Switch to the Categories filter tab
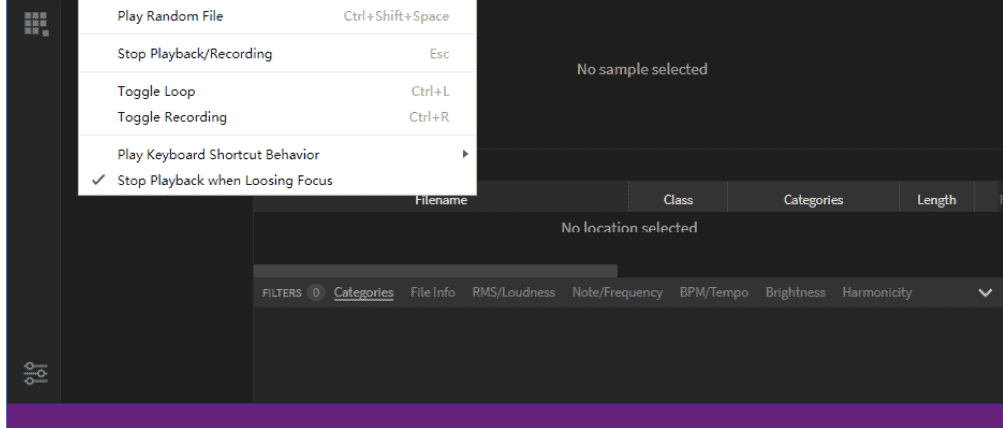This screenshot has height=428, width=1003. coord(363,292)
